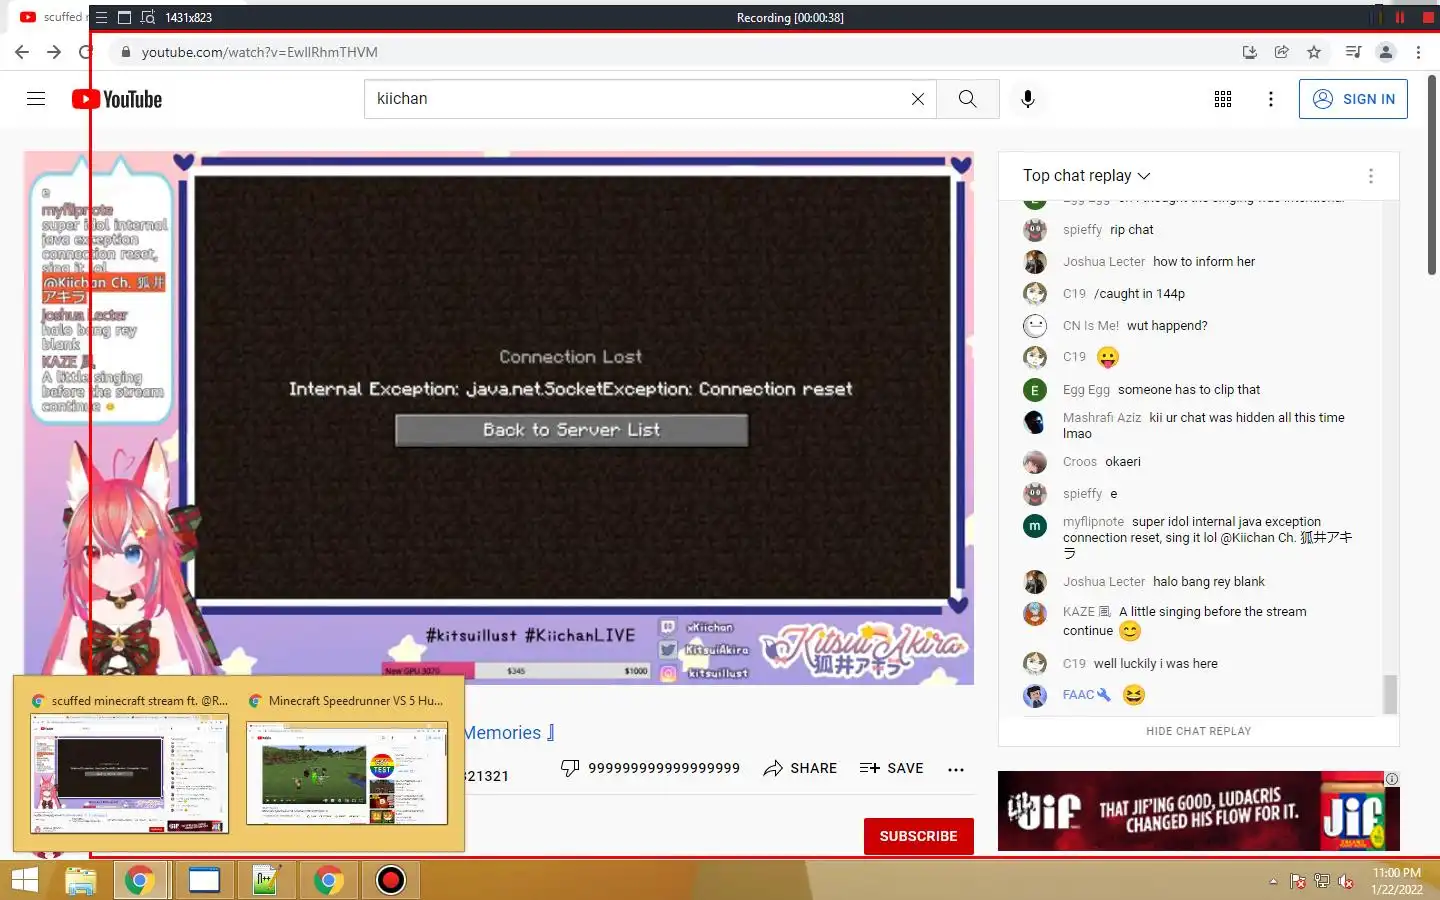1440x900 pixels.
Task: Click the install app icon in address bar
Action: pos(1249,52)
